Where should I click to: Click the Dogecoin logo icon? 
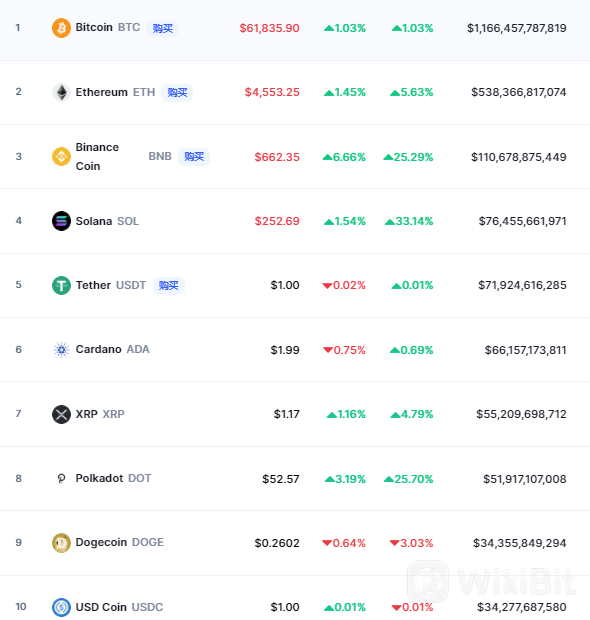pyautogui.click(x=61, y=543)
